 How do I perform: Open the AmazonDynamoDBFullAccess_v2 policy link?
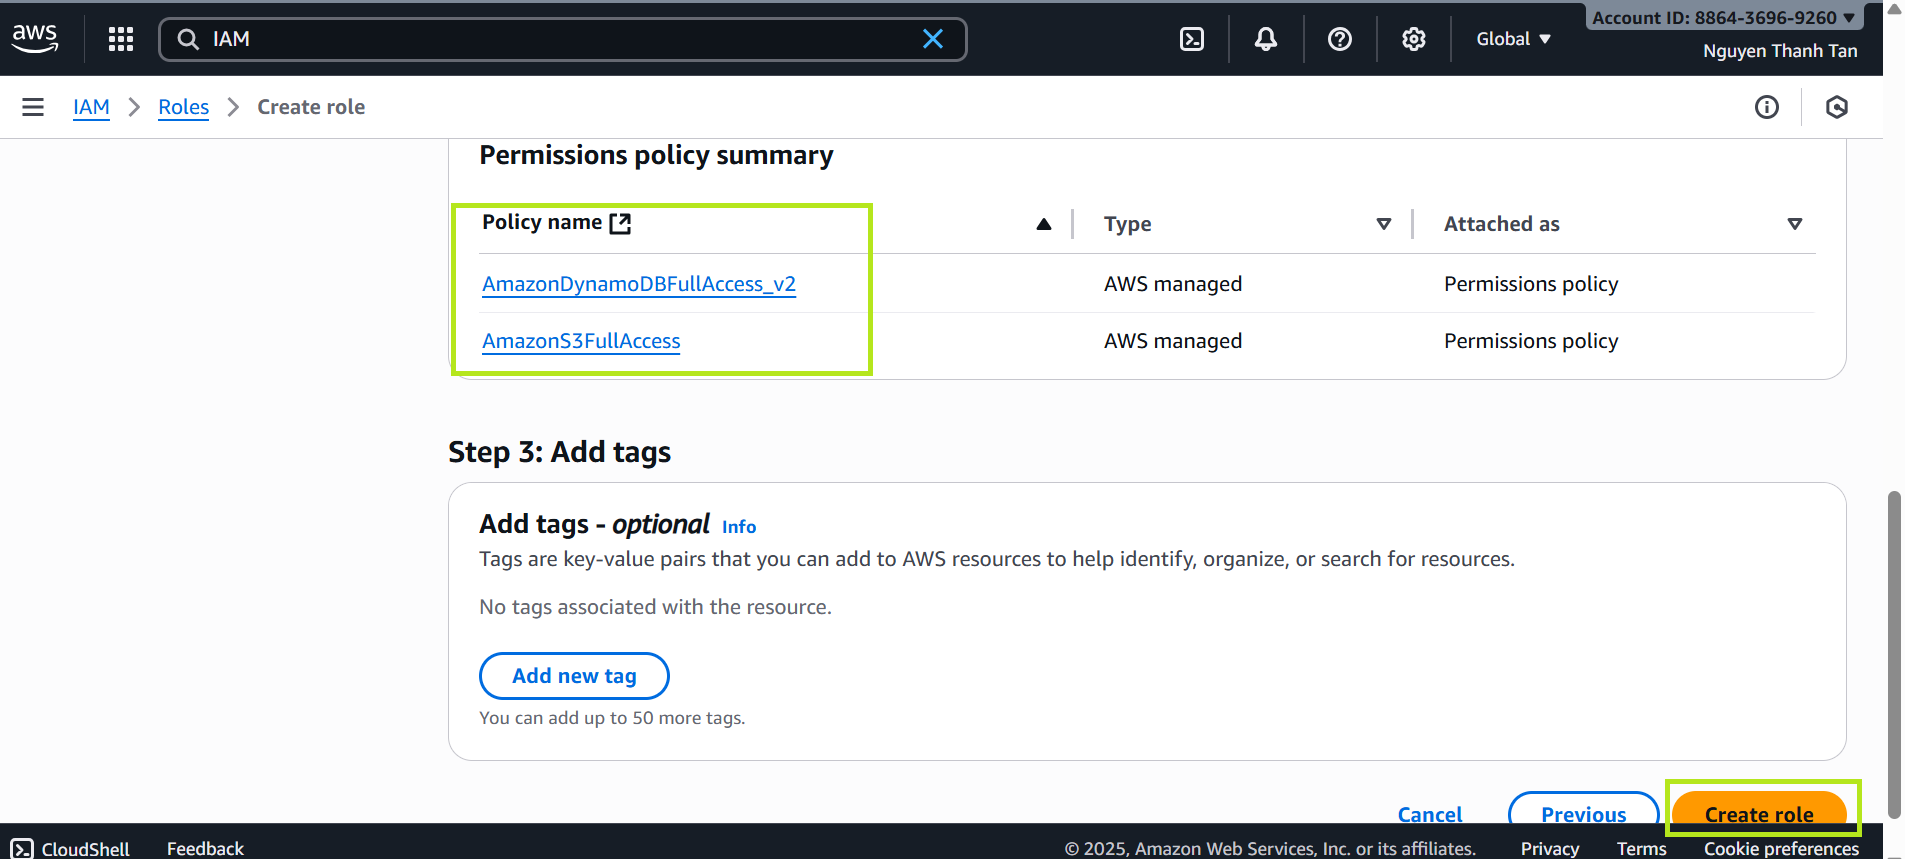coord(638,284)
